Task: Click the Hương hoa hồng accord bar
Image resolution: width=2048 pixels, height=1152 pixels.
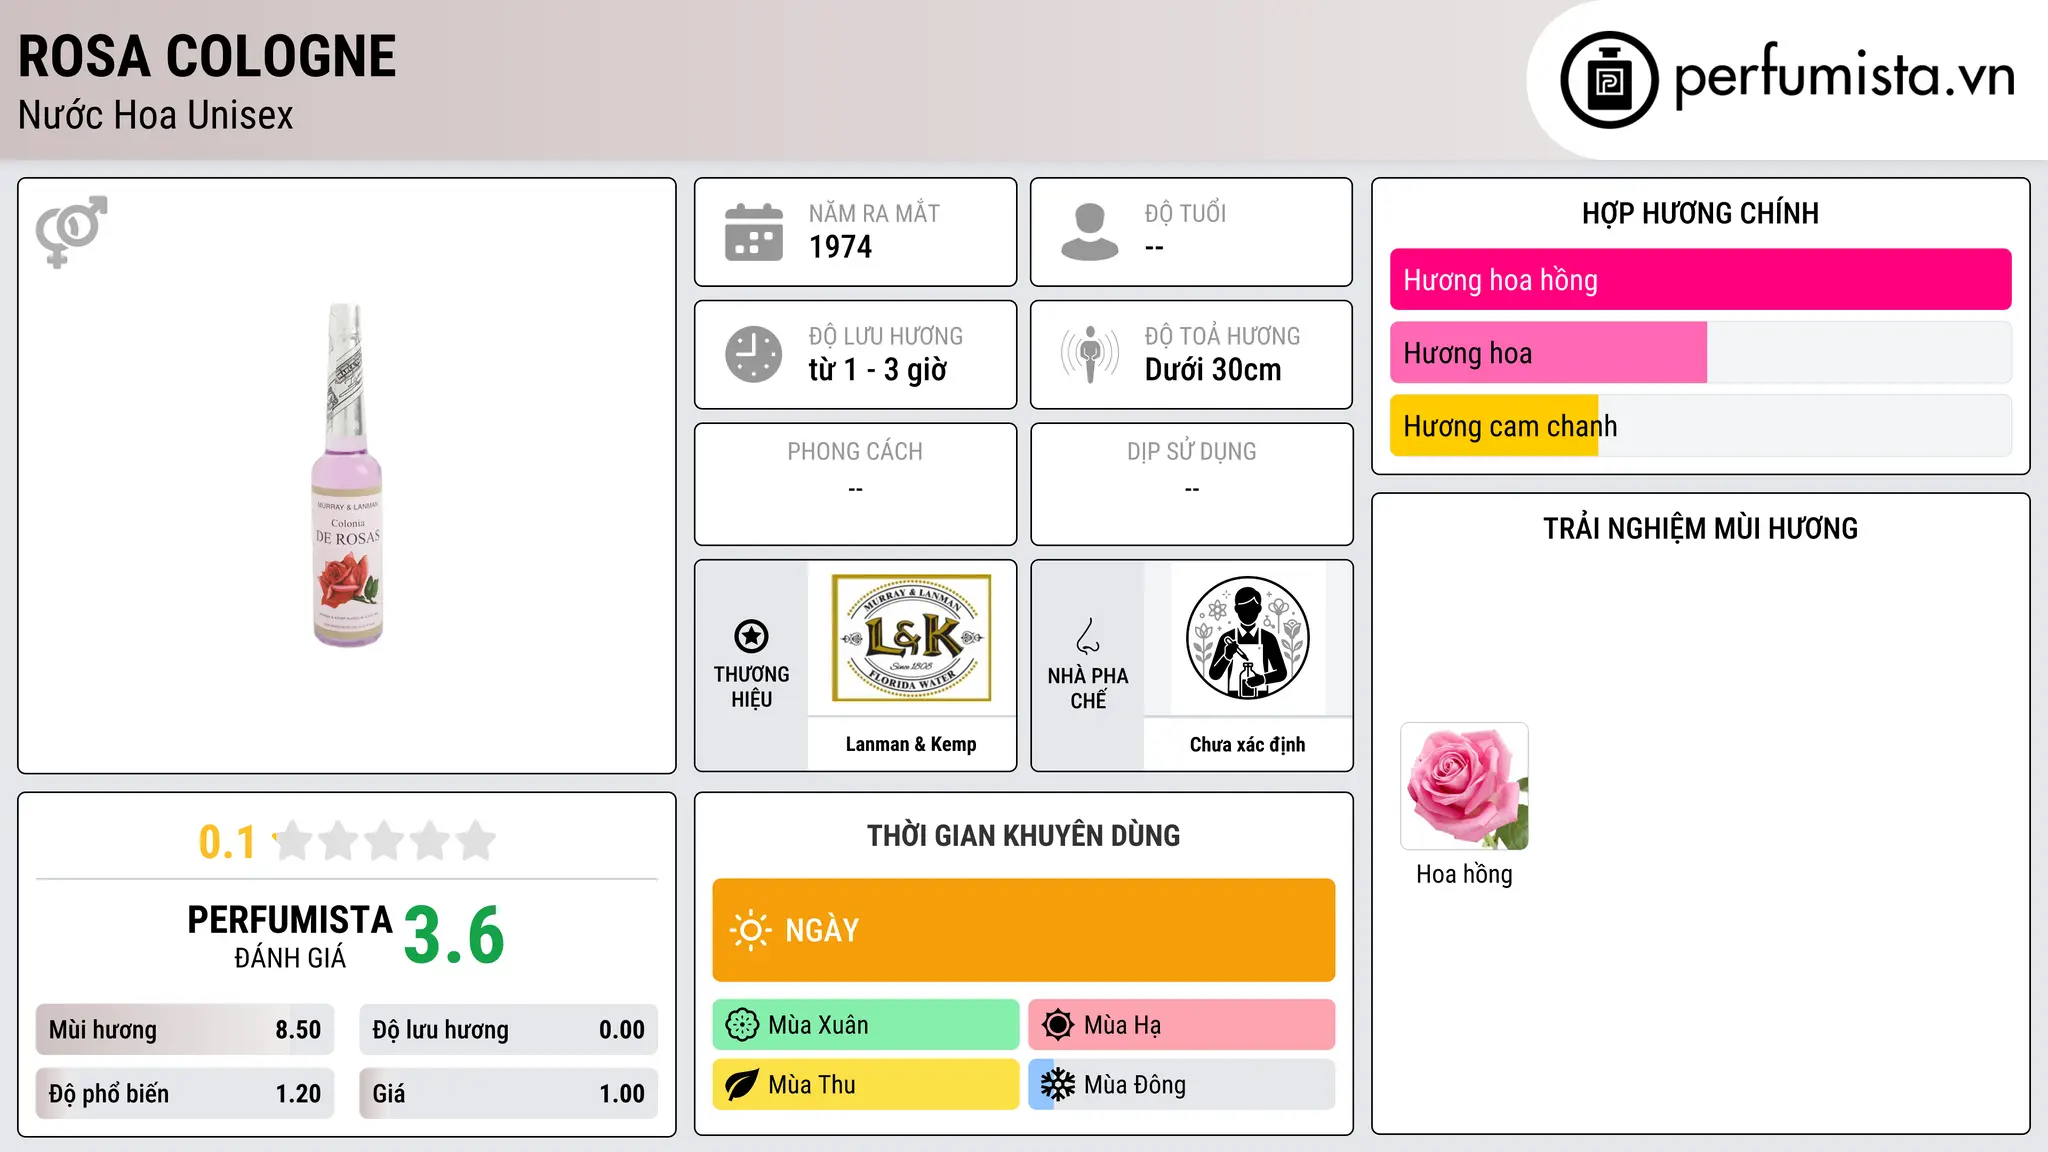Action: coord(1700,280)
